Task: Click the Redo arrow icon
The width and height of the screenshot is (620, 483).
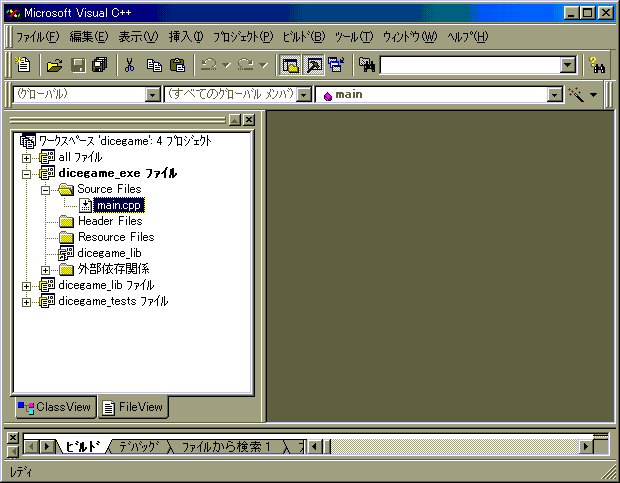Action: coord(246,65)
